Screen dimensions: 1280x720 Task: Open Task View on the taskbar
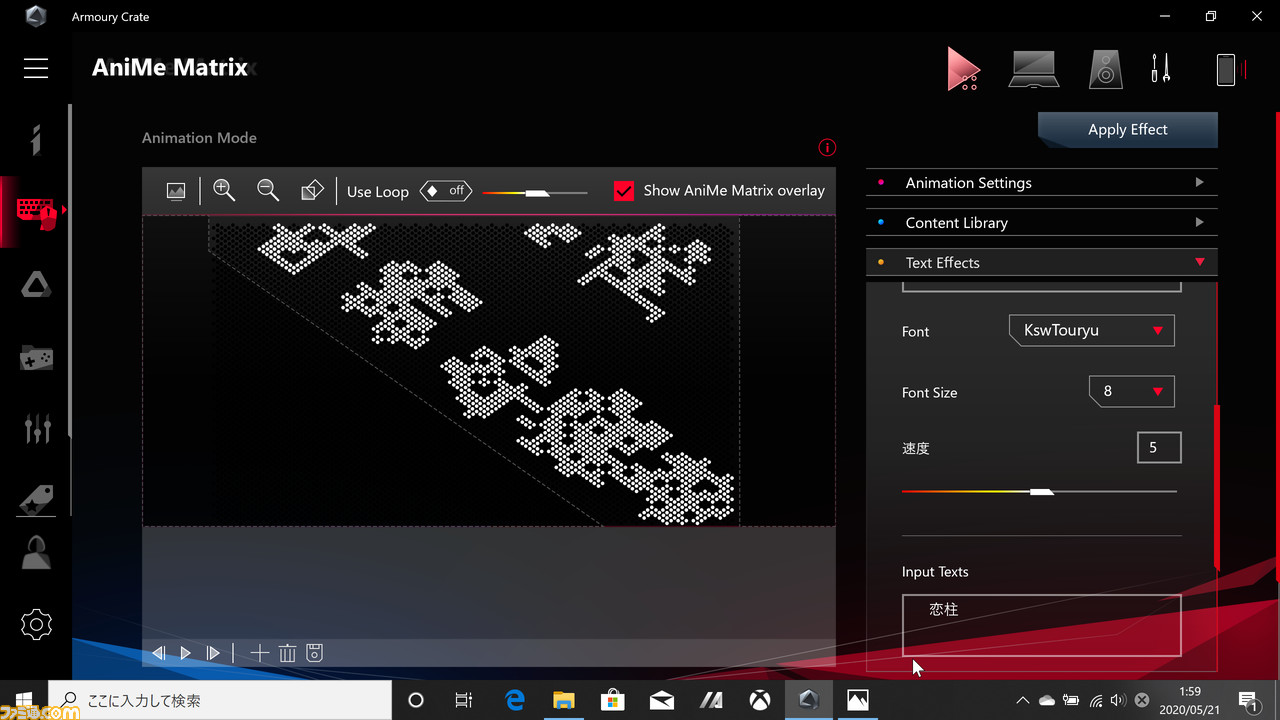pos(464,701)
